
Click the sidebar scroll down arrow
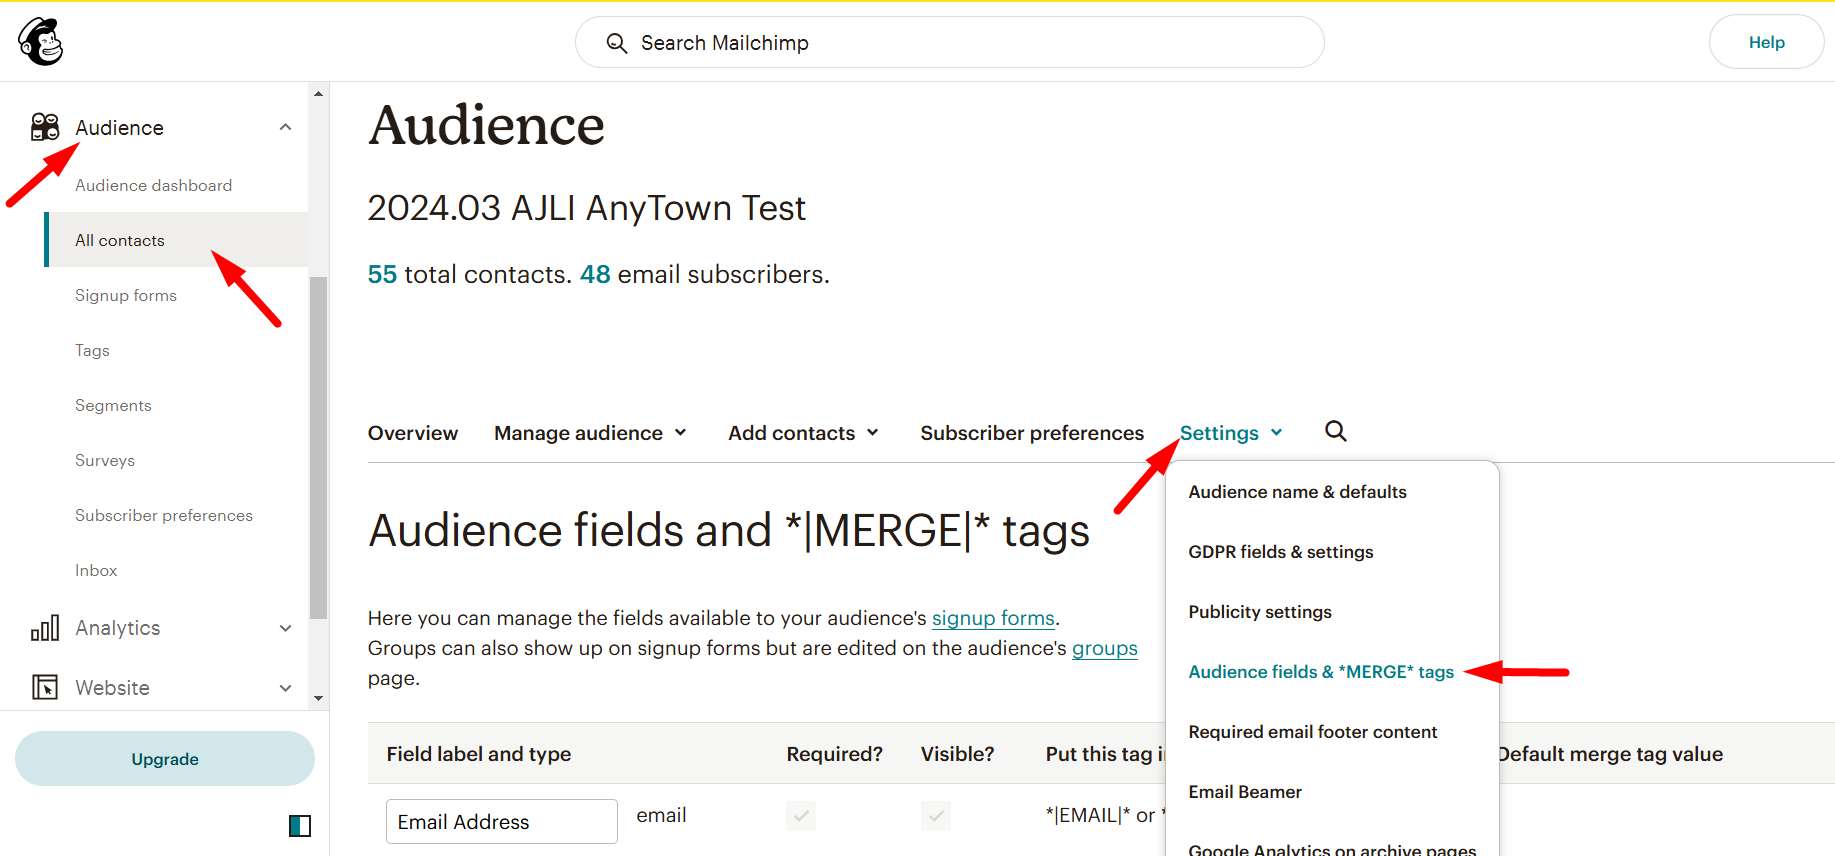319,698
